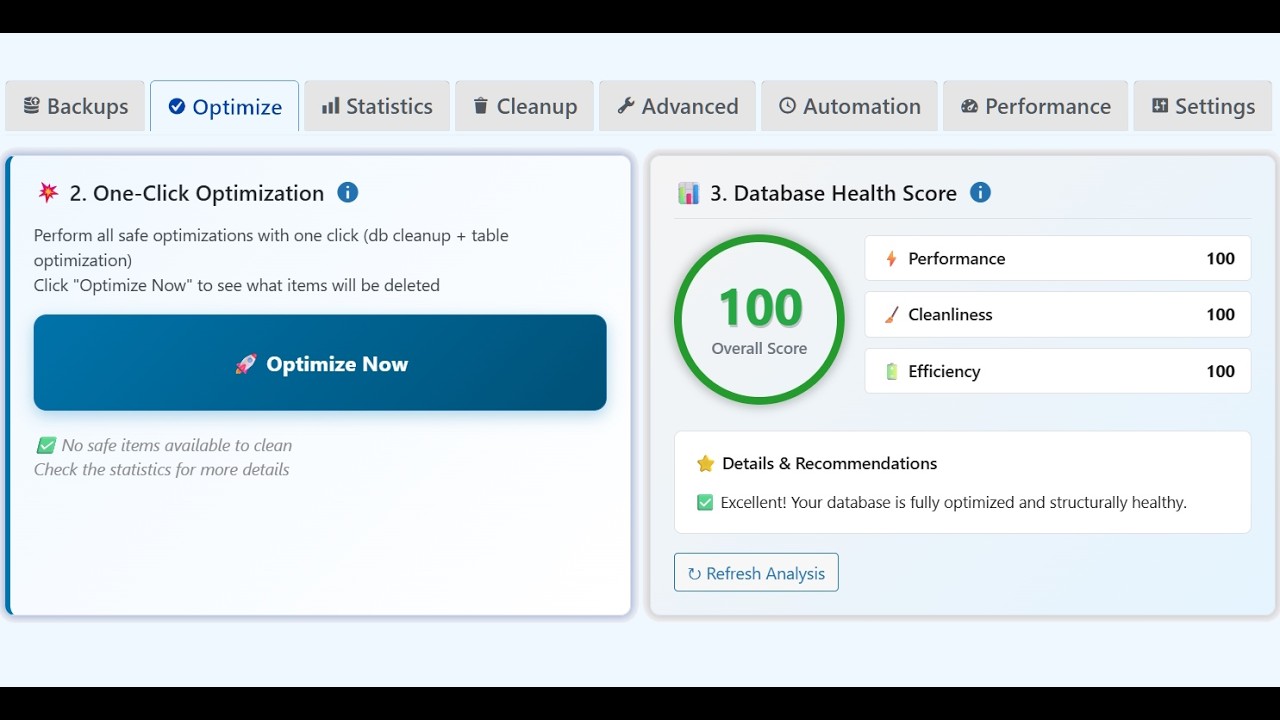Click info icon beside Database Health Score
The image size is (1280, 720).
coord(980,192)
